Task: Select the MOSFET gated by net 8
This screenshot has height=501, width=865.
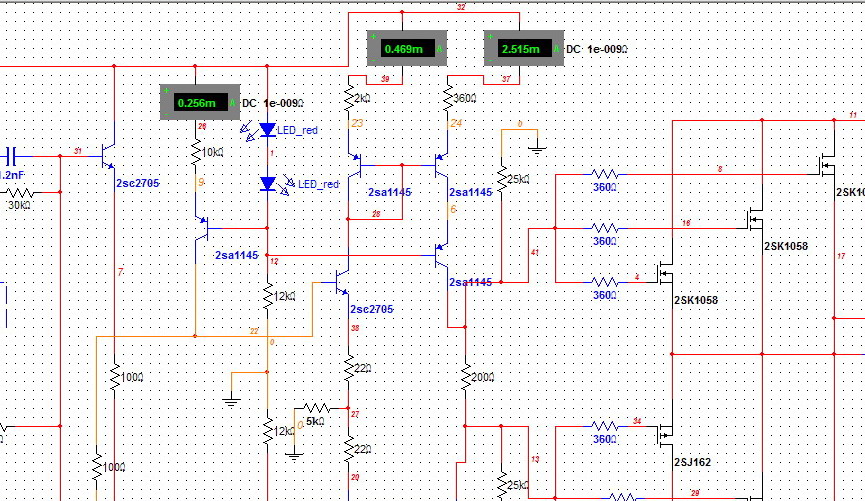Action: 827,166
